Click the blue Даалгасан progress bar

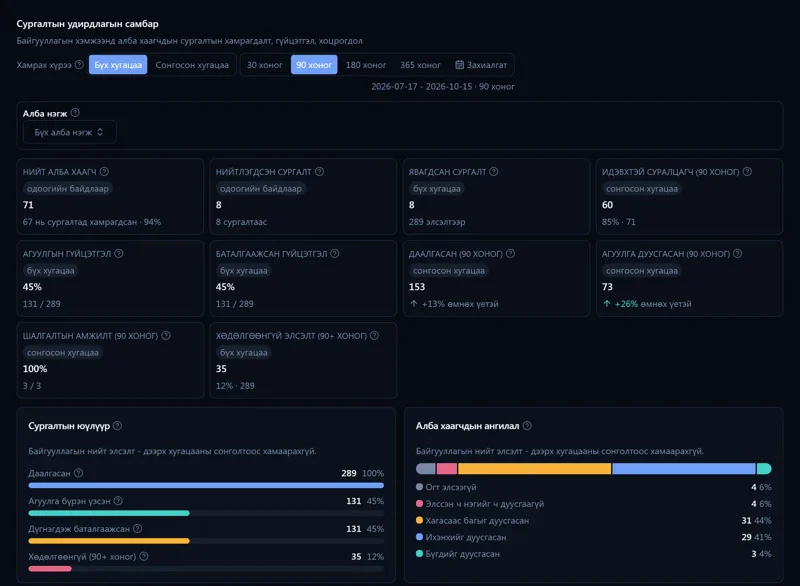(x=206, y=486)
